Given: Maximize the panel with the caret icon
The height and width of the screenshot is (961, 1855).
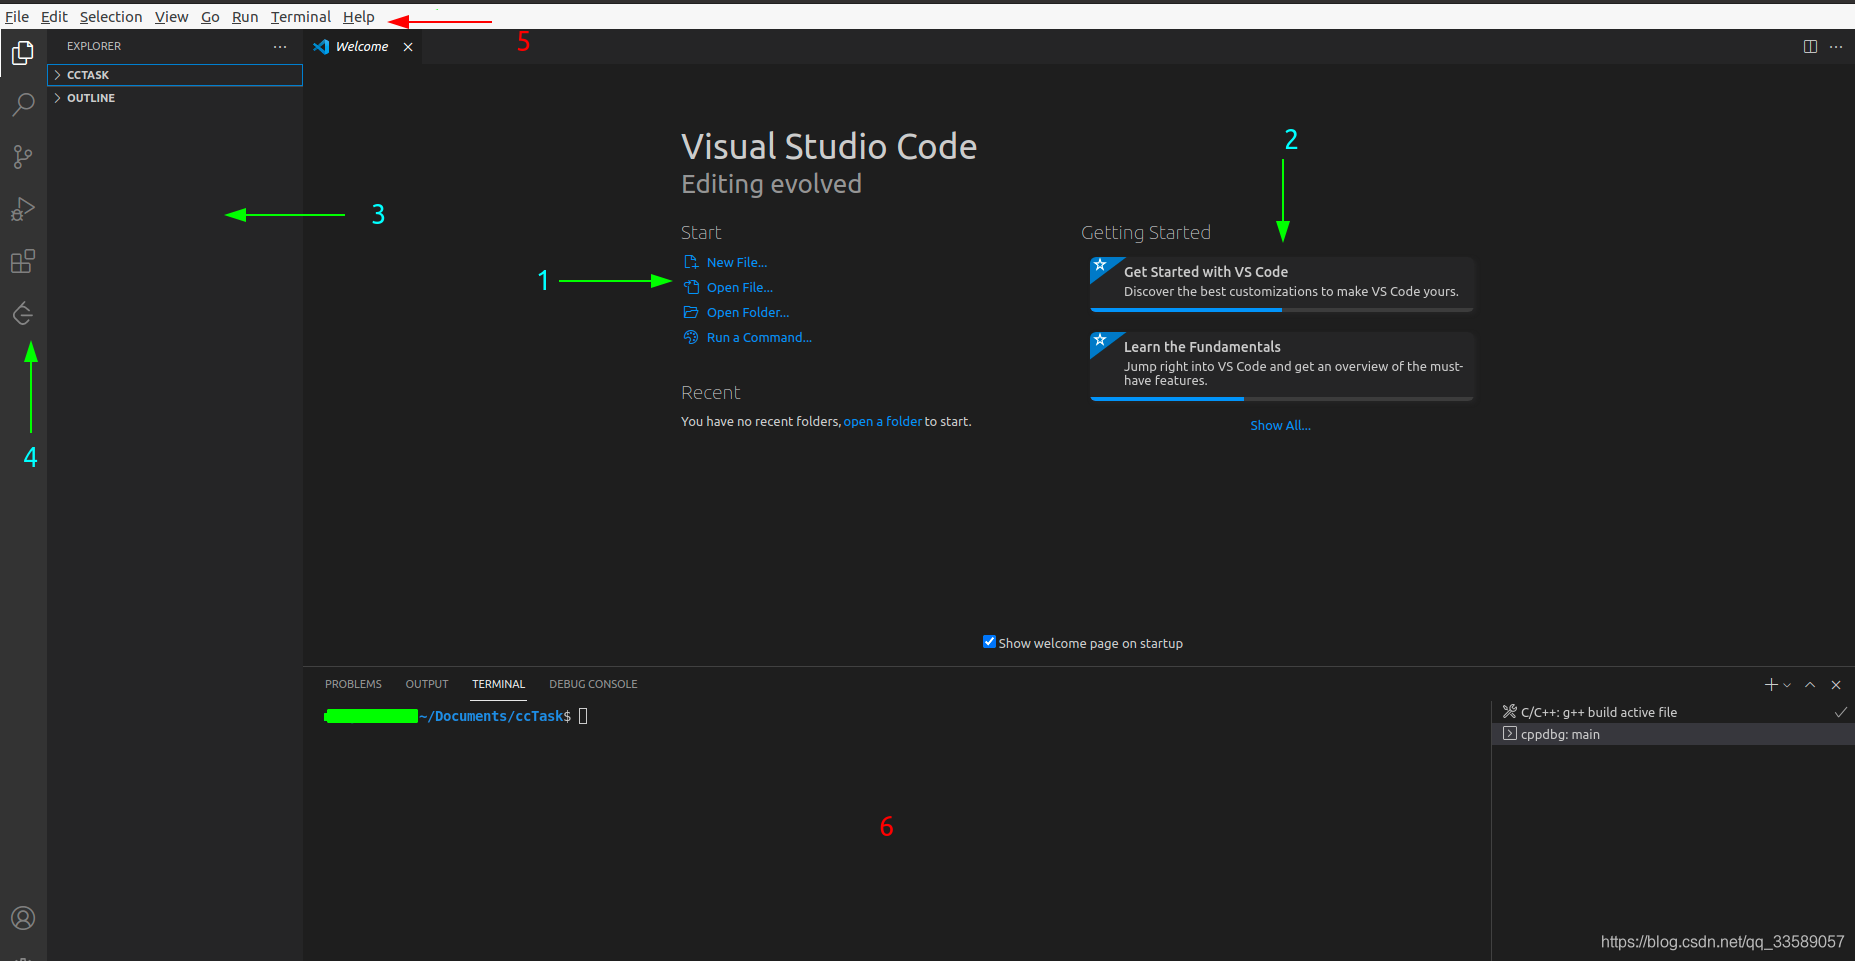Looking at the screenshot, I should tap(1810, 685).
